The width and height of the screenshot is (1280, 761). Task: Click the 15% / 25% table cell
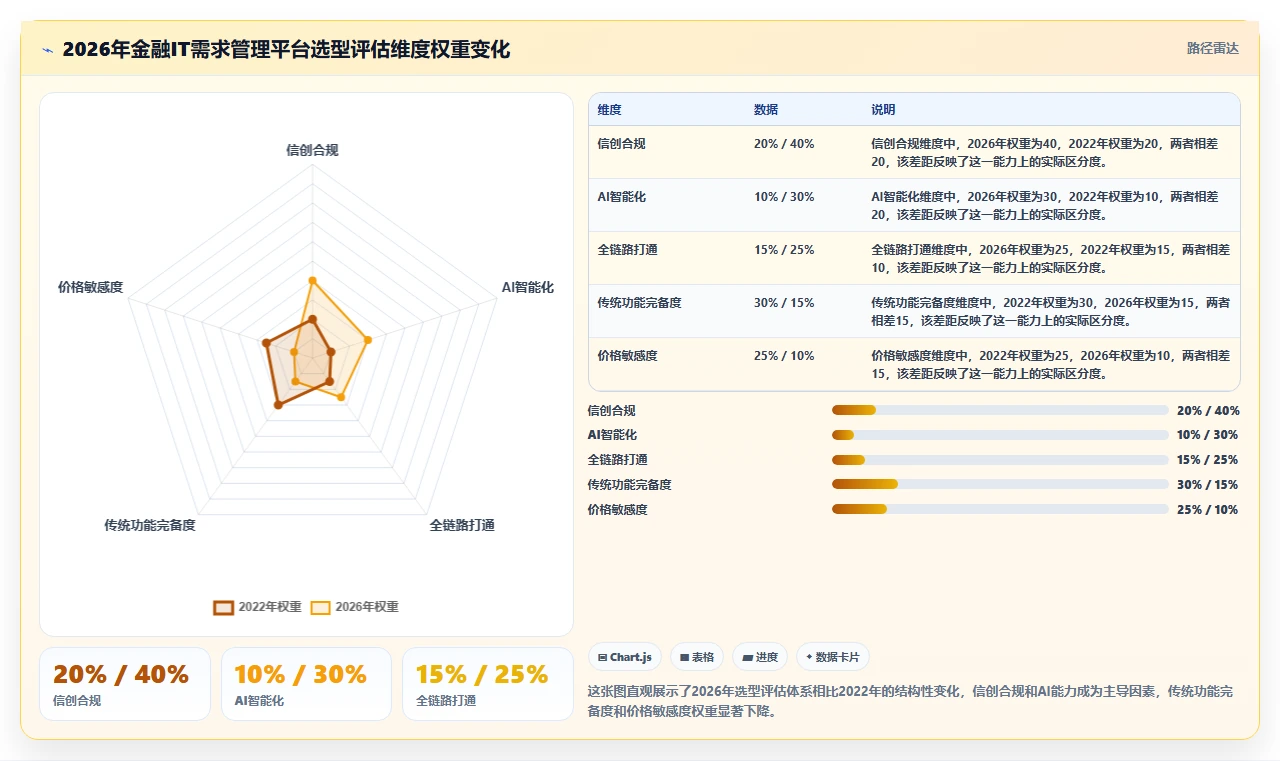tap(784, 249)
